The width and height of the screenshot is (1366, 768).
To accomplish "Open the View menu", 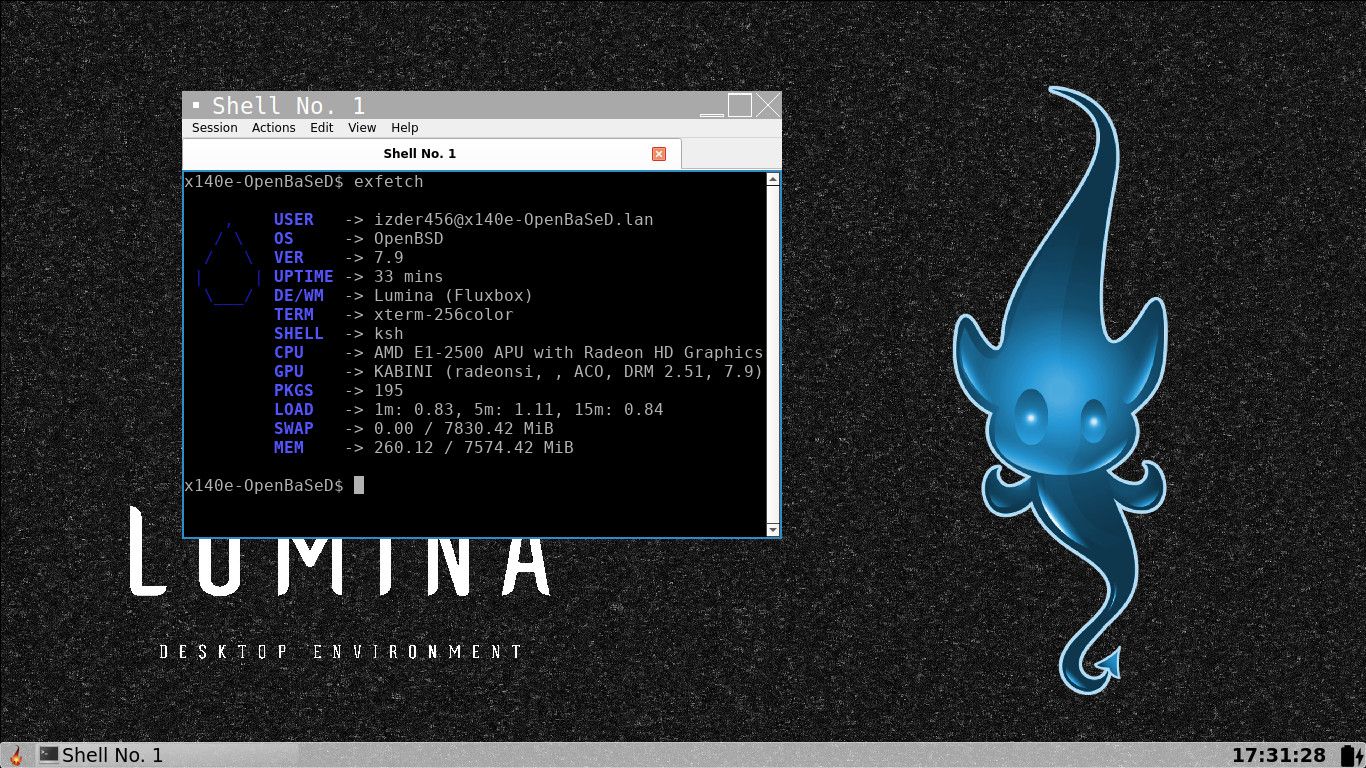I will 362,128.
